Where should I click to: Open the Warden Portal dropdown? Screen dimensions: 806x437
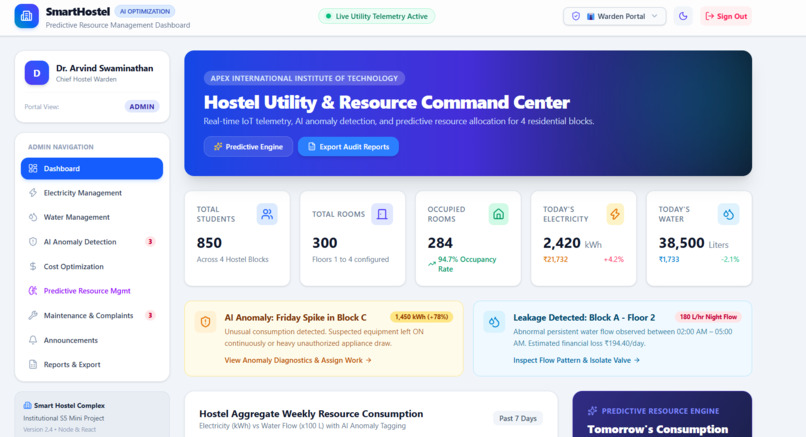[x=615, y=16]
